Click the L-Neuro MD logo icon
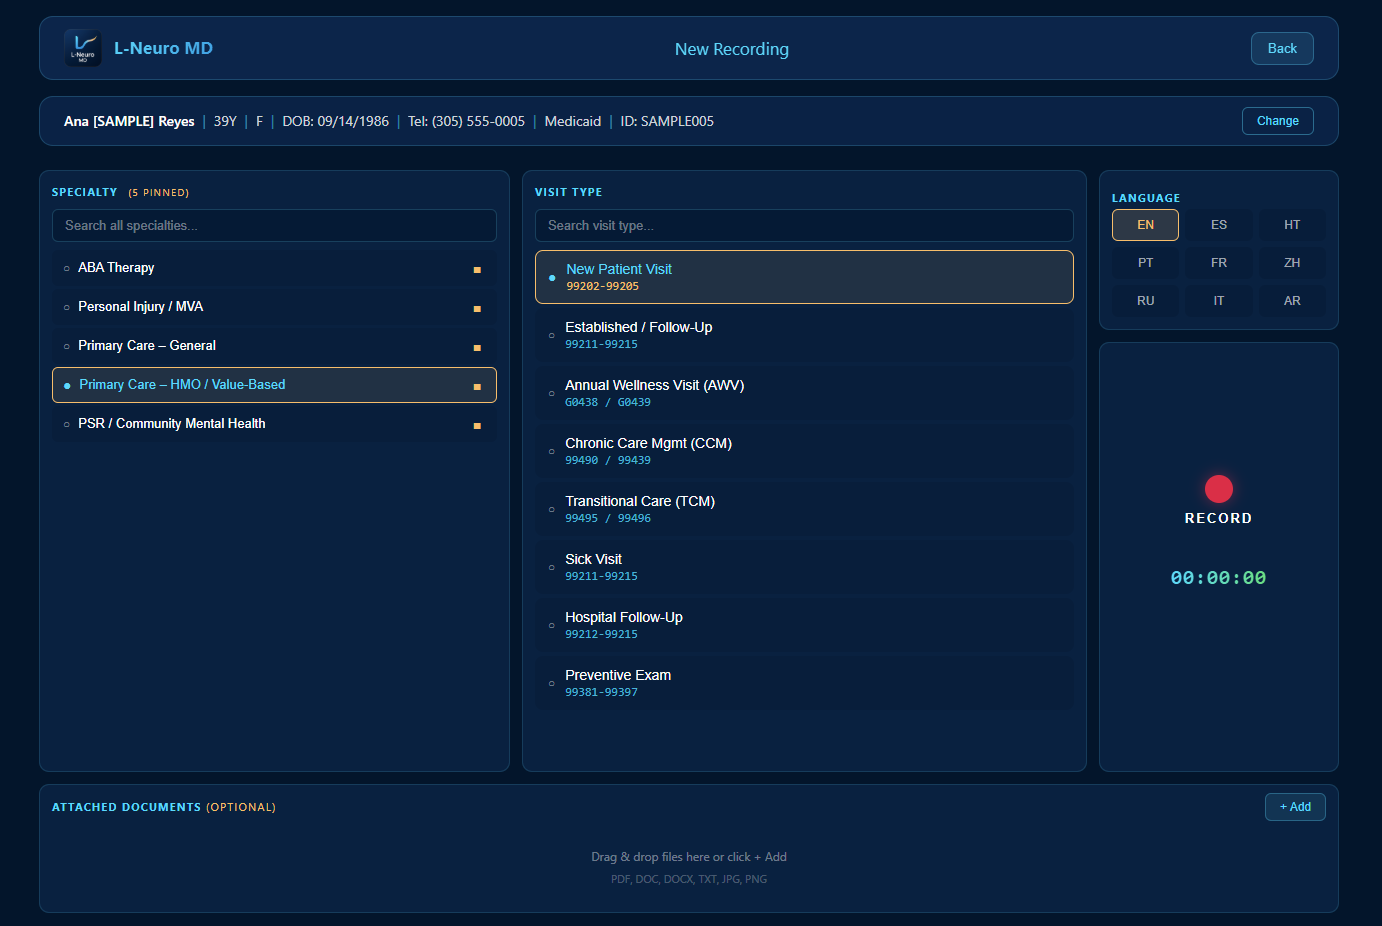The image size is (1382, 926). (x=83, y=48)
